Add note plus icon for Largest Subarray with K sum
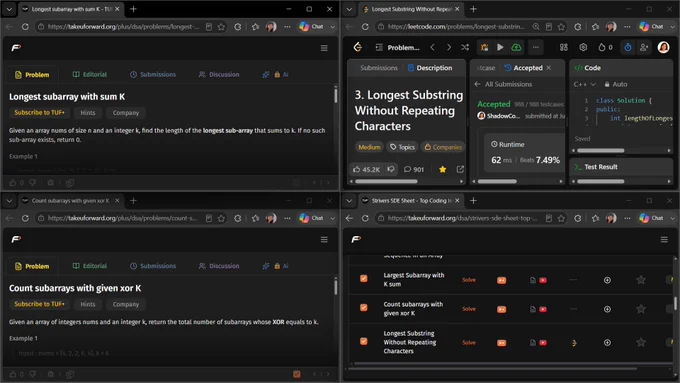Screen dimensions: 680x383 [x=607, y=280]
